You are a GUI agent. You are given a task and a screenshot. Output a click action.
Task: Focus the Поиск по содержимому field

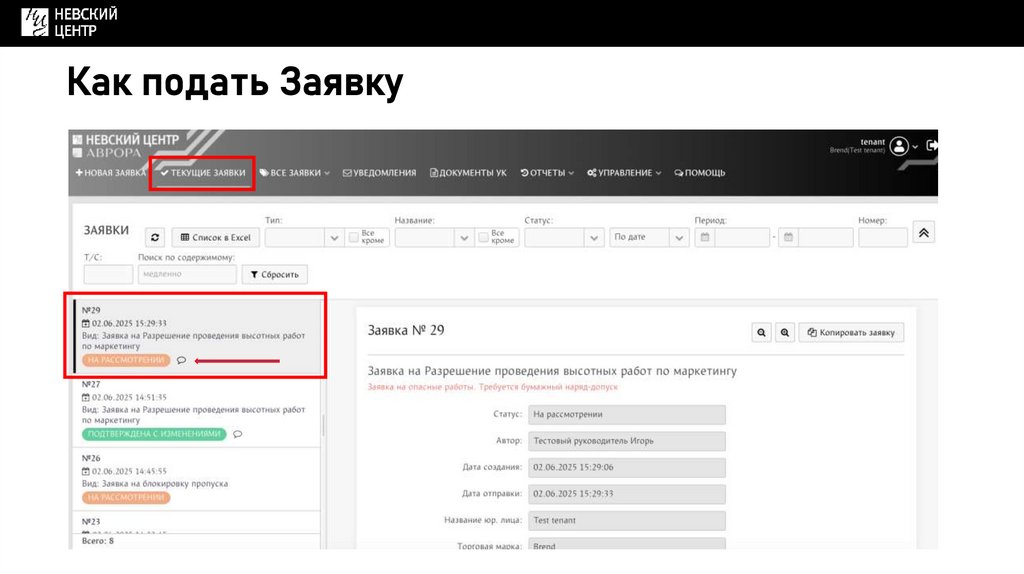pyautogui.click(x=187, y=274)
